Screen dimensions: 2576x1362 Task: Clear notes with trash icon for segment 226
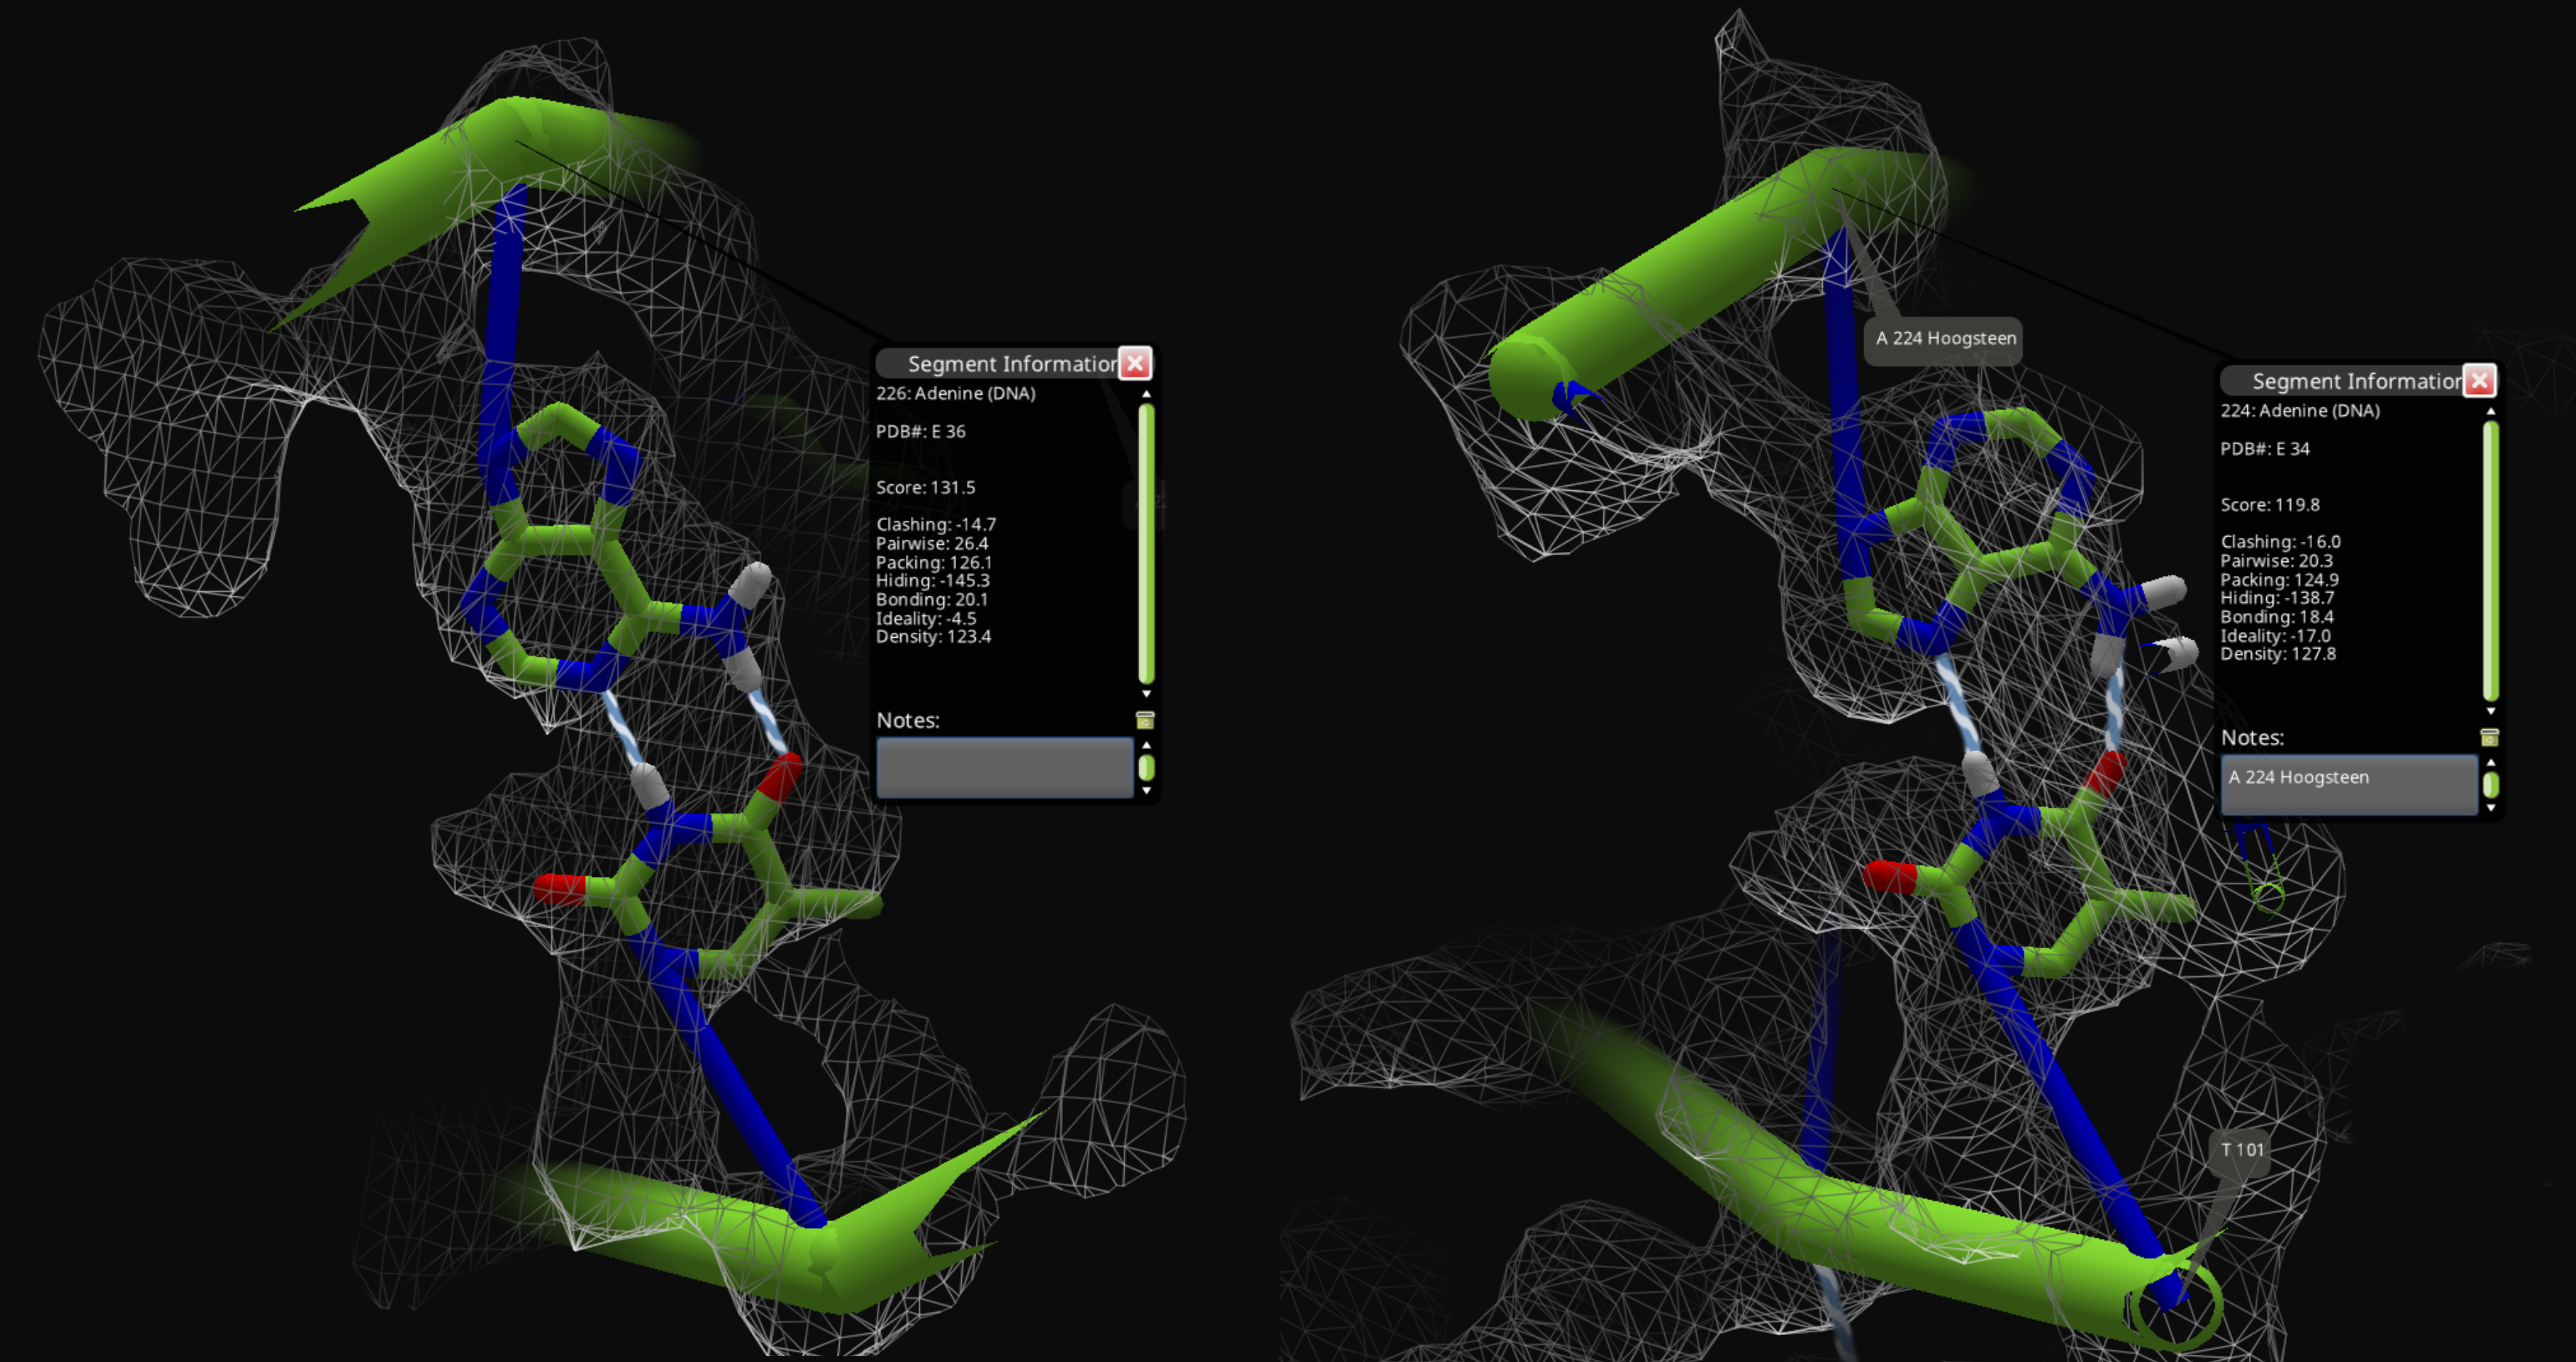[1145, 720]
